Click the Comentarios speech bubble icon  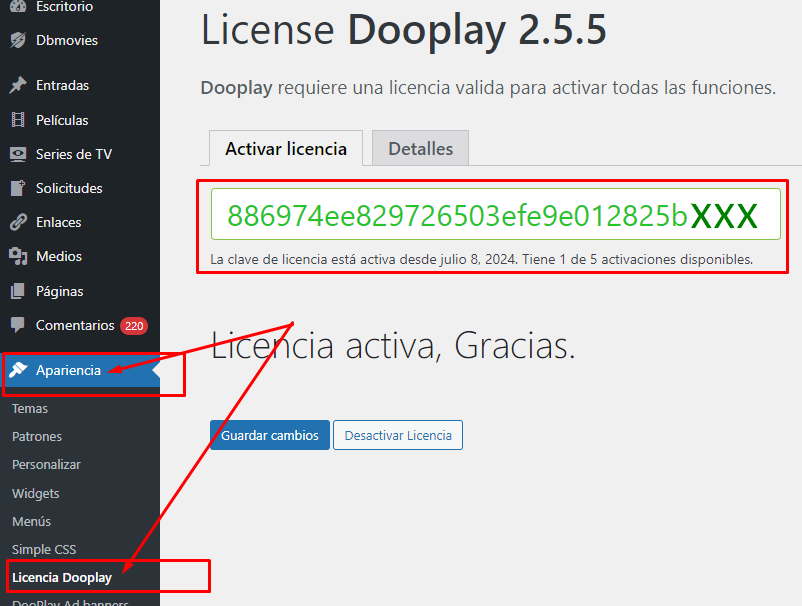coord(18,325)
